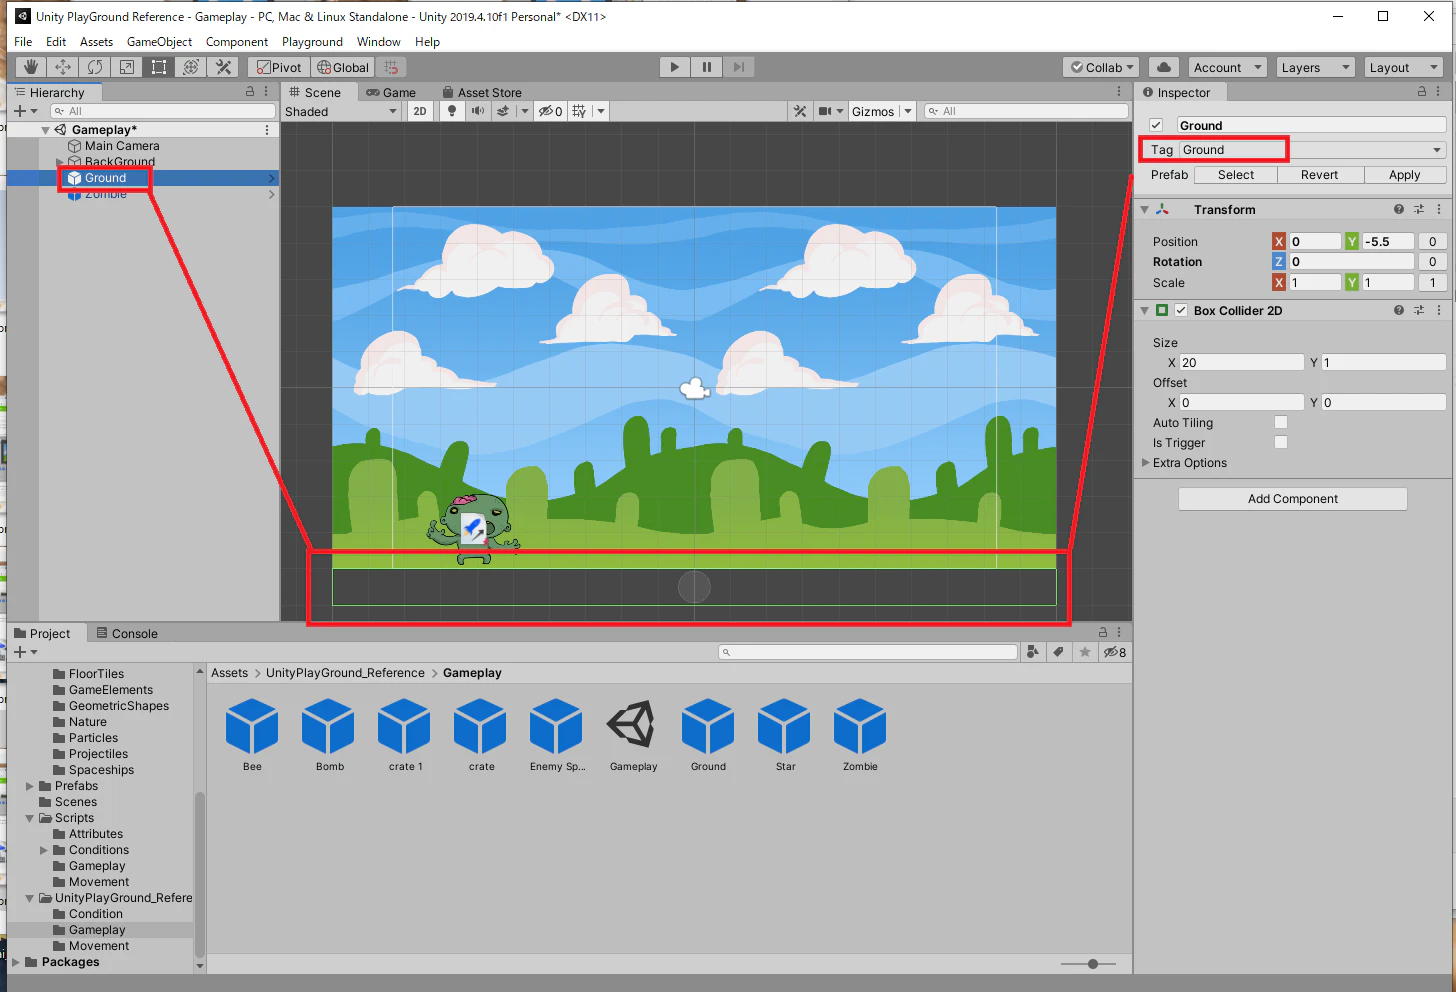Open the Layers dropdown
Viewport: 1456px width, 992px height.
click(x=1315, y=67)
